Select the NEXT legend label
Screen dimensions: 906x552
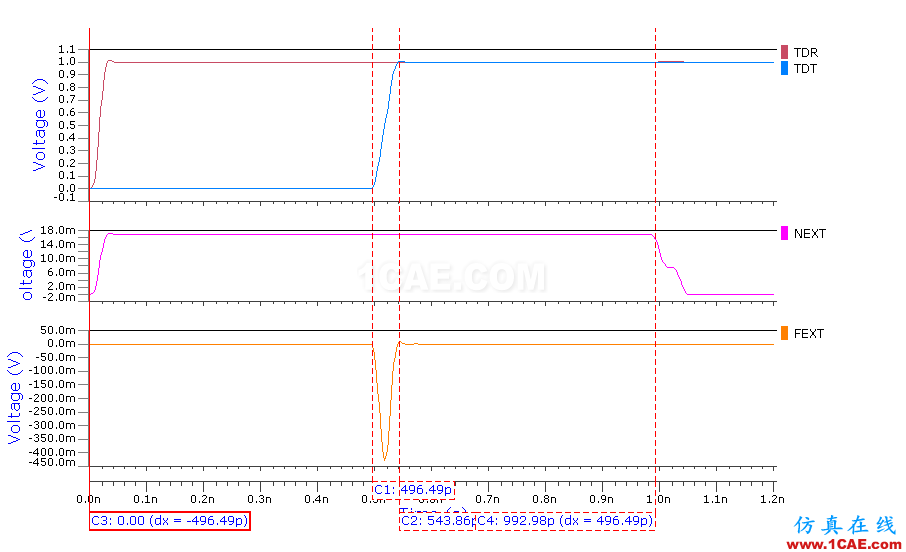pos(810,234)
